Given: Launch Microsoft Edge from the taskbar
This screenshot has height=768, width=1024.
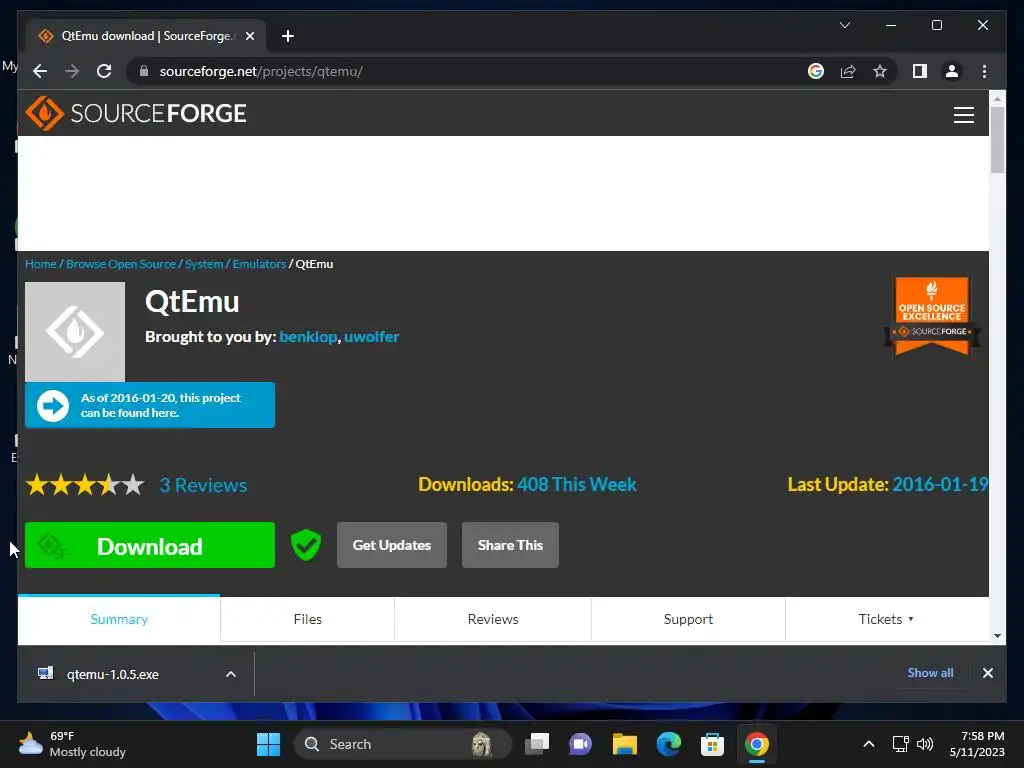Looking at the screenshot, I should click(x=668, y=744).
